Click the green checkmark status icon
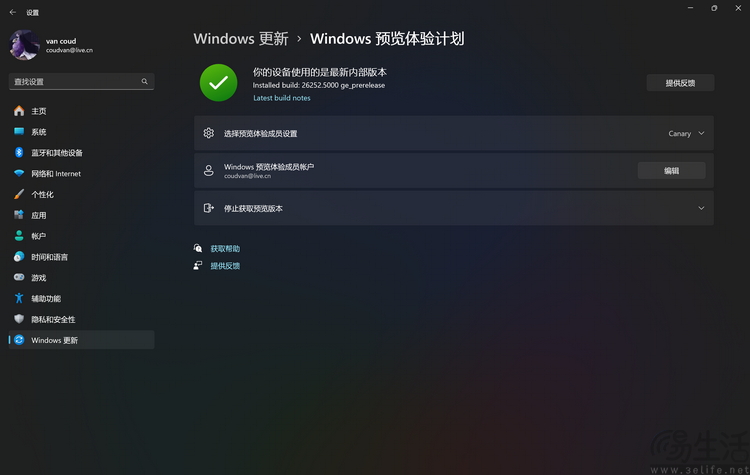Image resolution: width=750 pixels, height=475 pixels. coord(219,83)
